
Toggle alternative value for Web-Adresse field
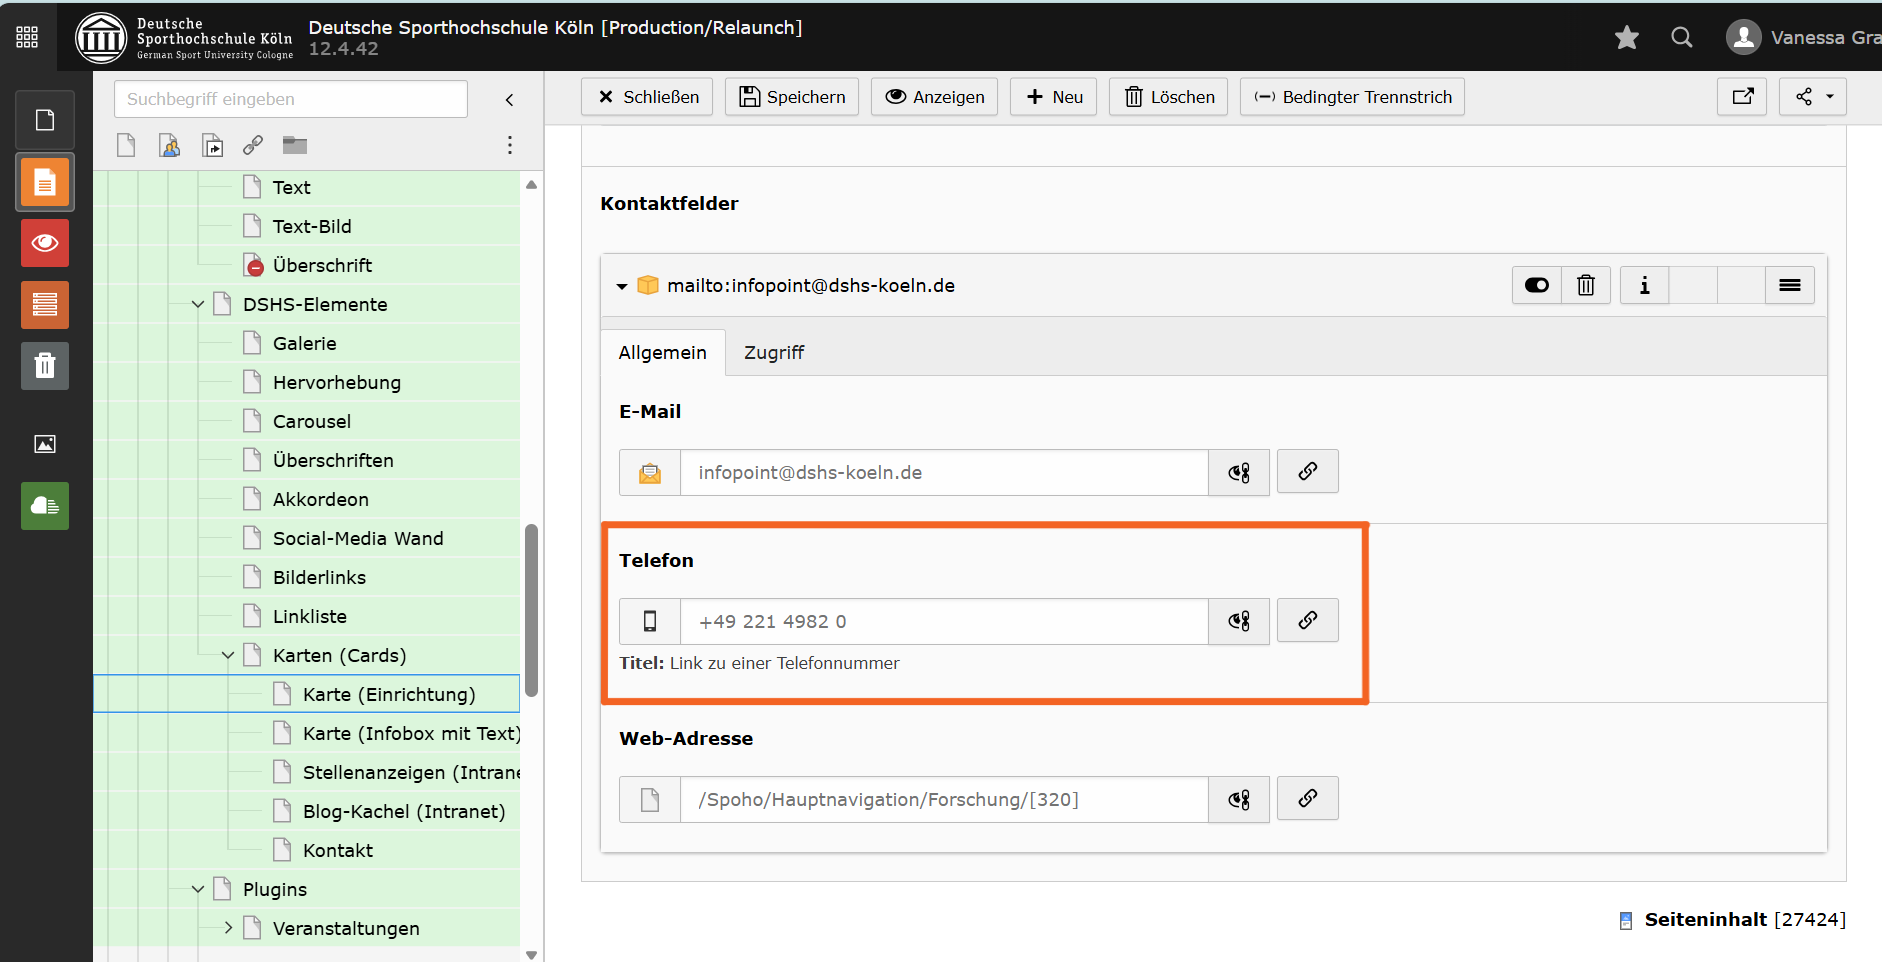1239,800
